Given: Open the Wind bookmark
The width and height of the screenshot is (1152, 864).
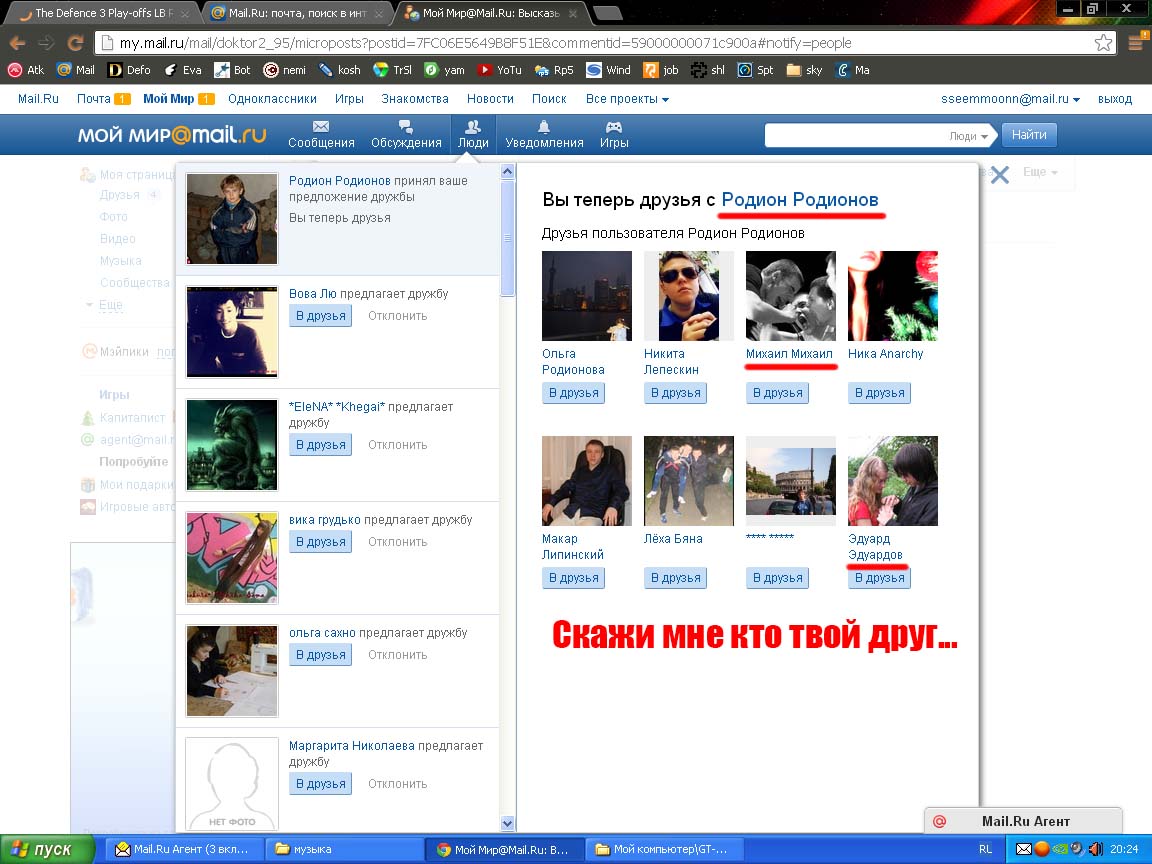Looking at the screenshot, I should click(x=608, y=70).
